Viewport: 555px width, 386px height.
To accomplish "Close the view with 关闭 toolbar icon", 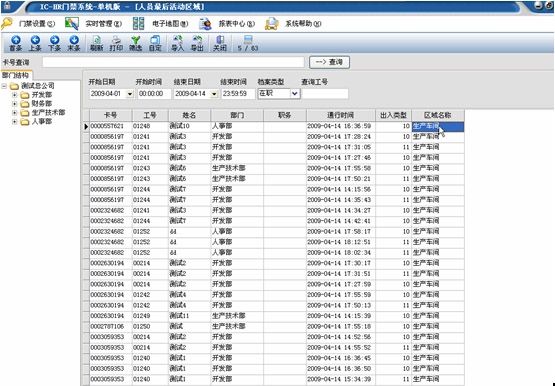I will [x=220, y=43].
